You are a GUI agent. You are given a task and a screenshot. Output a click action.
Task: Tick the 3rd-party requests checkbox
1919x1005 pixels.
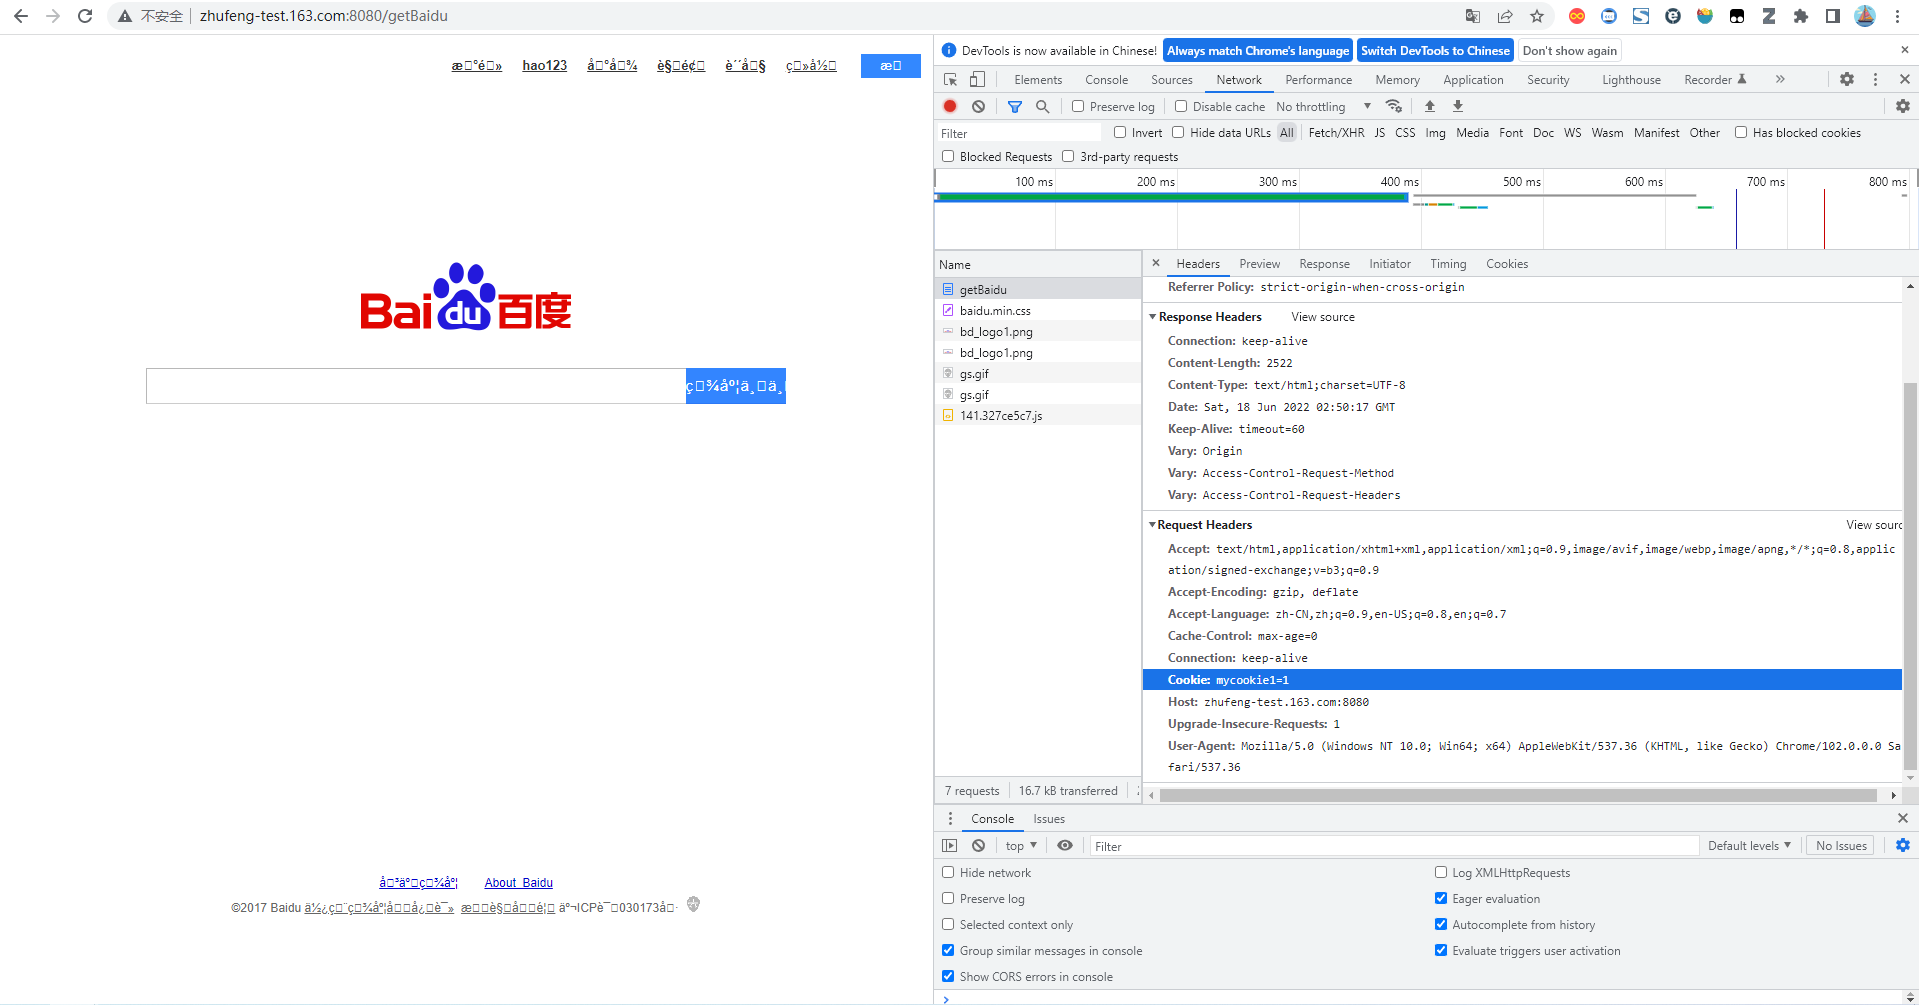pyautogui.click(x=1068, y=156)
